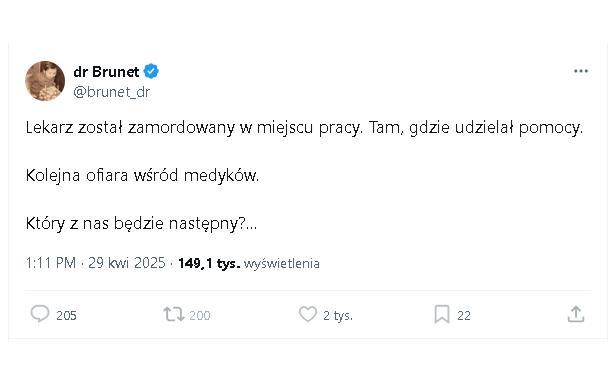Click the 1:11 PM timestamp
This screenshot has height=379, width=616.
point(51,263)
